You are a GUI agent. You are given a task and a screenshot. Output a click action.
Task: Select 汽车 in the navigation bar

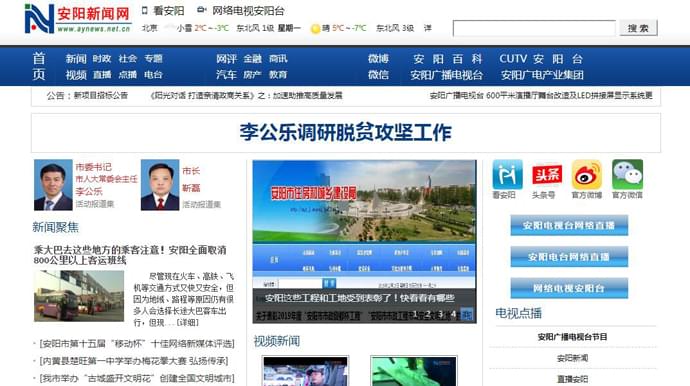[x=227, y=75]
